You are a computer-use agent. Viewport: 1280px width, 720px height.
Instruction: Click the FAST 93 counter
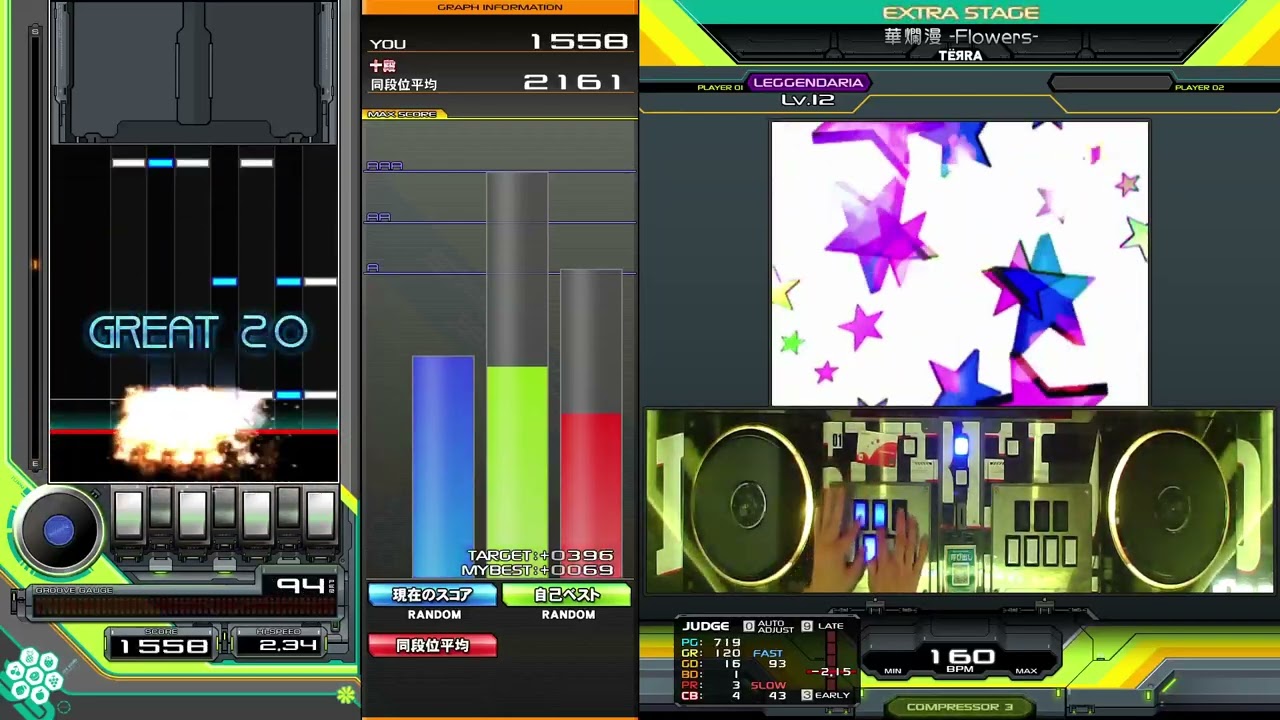coord(770,659)
